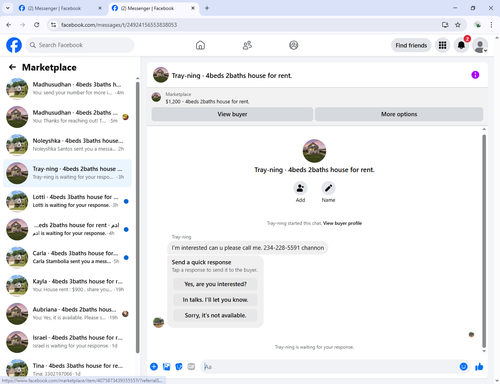Click the address bar URL
500x384 pixels.
[119, 25]
